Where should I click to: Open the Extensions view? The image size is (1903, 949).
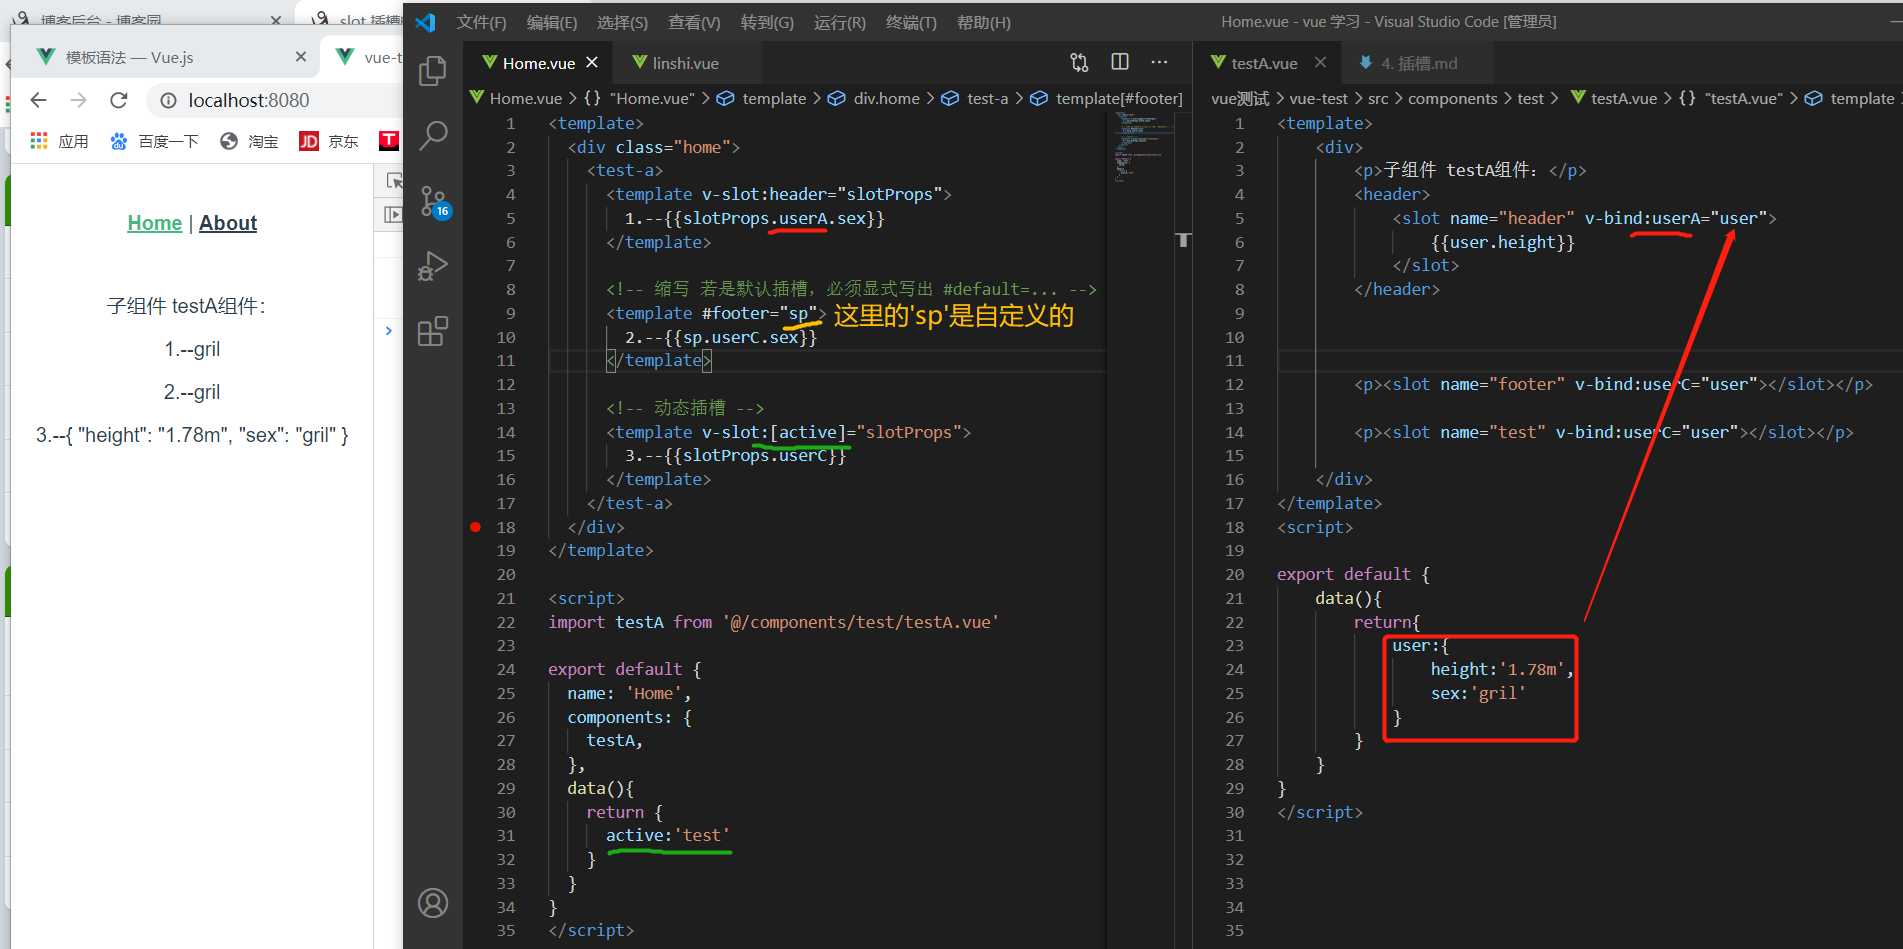[432, 331]
